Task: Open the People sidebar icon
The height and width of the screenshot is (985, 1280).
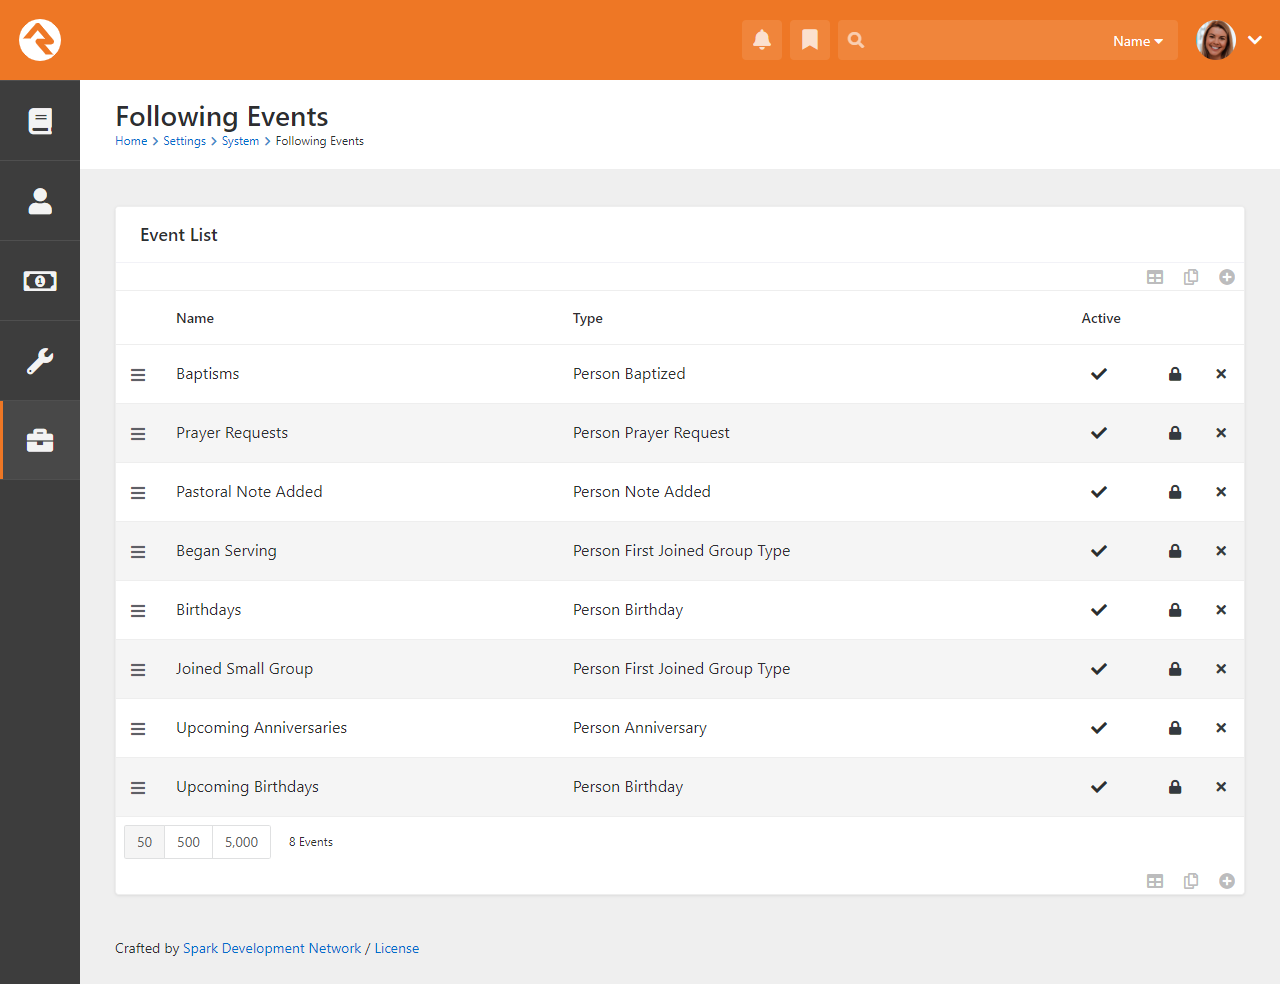Action: (40, 201)
